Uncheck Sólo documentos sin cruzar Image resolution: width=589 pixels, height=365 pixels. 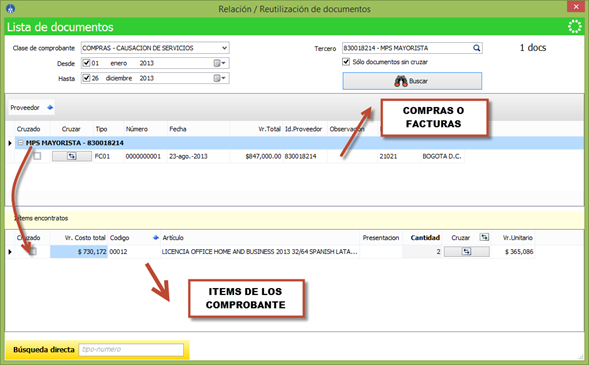346,62
